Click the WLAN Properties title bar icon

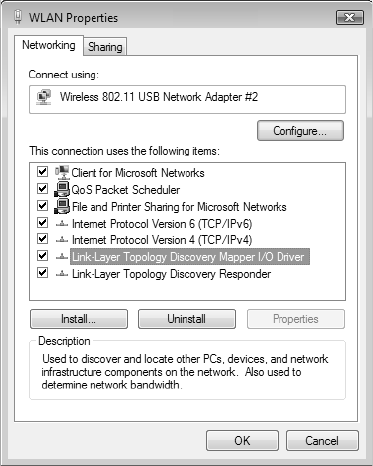click(18, 17)
